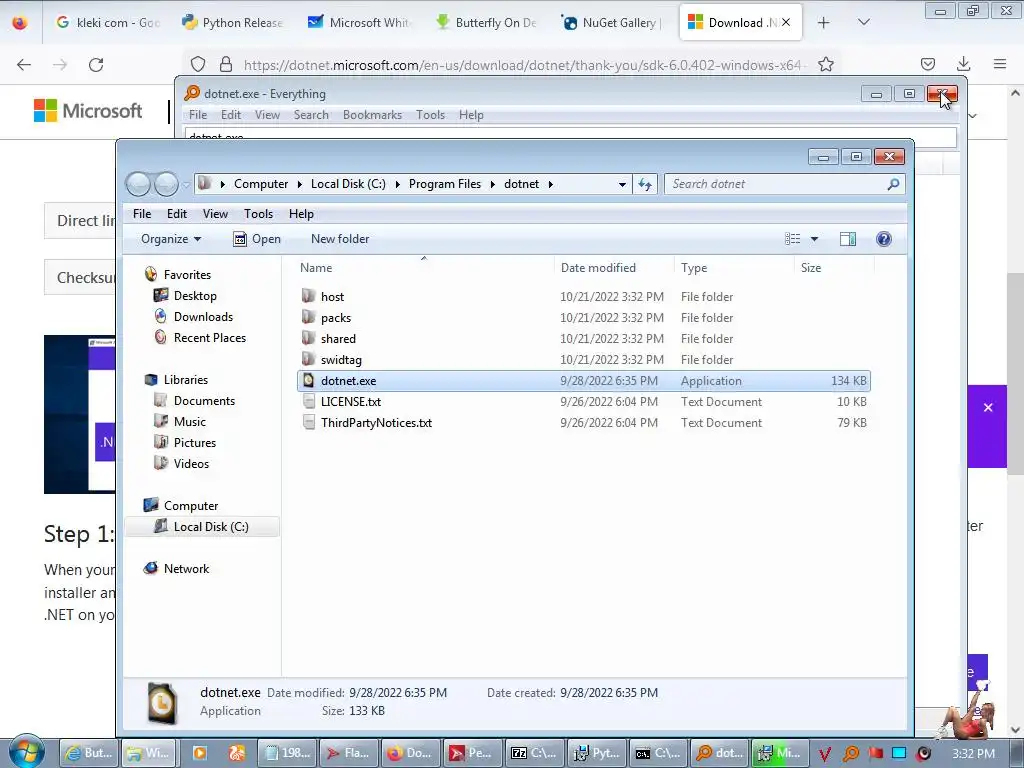Select the dotnet.exe application icon

308,380
